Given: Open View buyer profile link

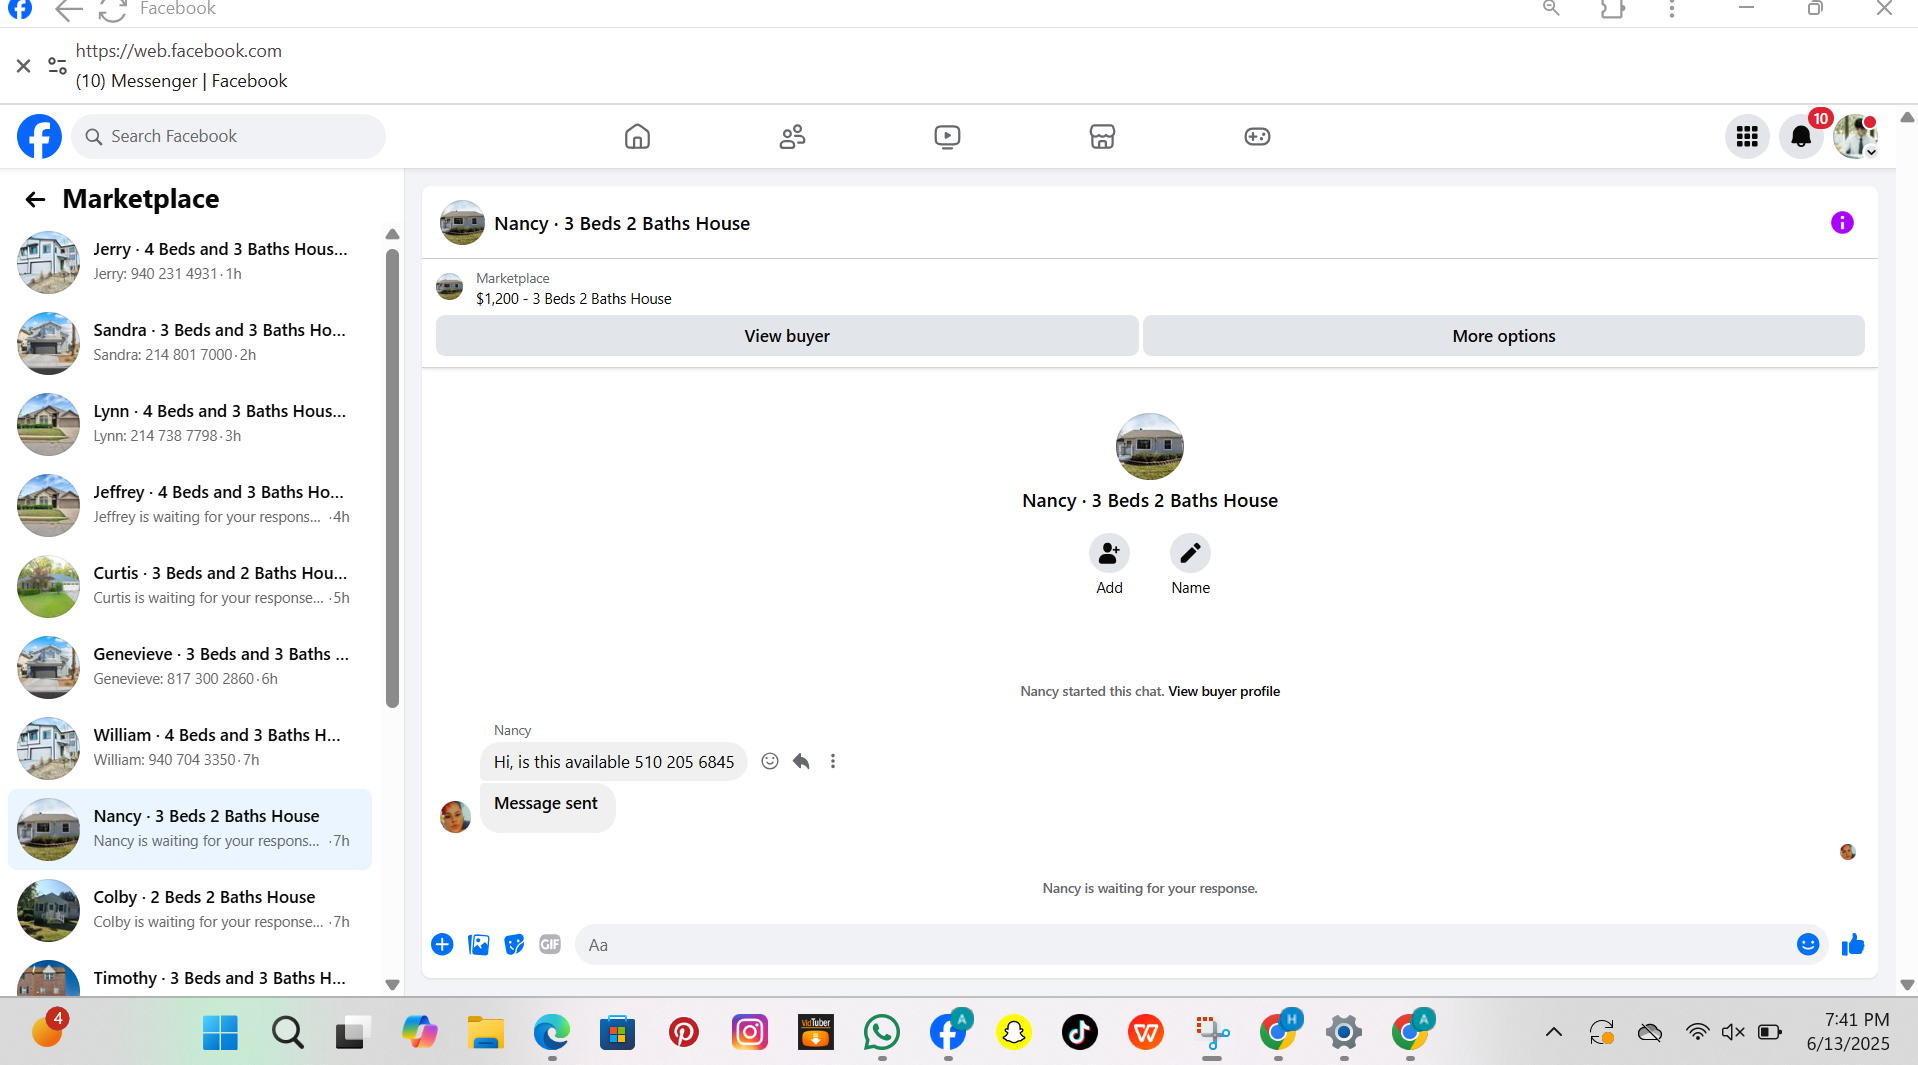Looking at the screenshot, I should (x=1224, y=691).
